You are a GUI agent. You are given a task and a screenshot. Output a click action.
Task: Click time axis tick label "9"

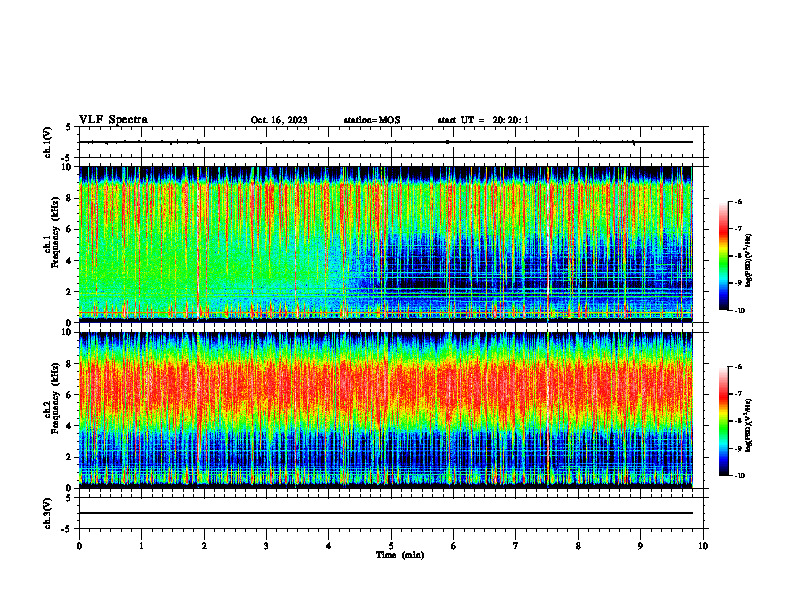coord(640,546)
